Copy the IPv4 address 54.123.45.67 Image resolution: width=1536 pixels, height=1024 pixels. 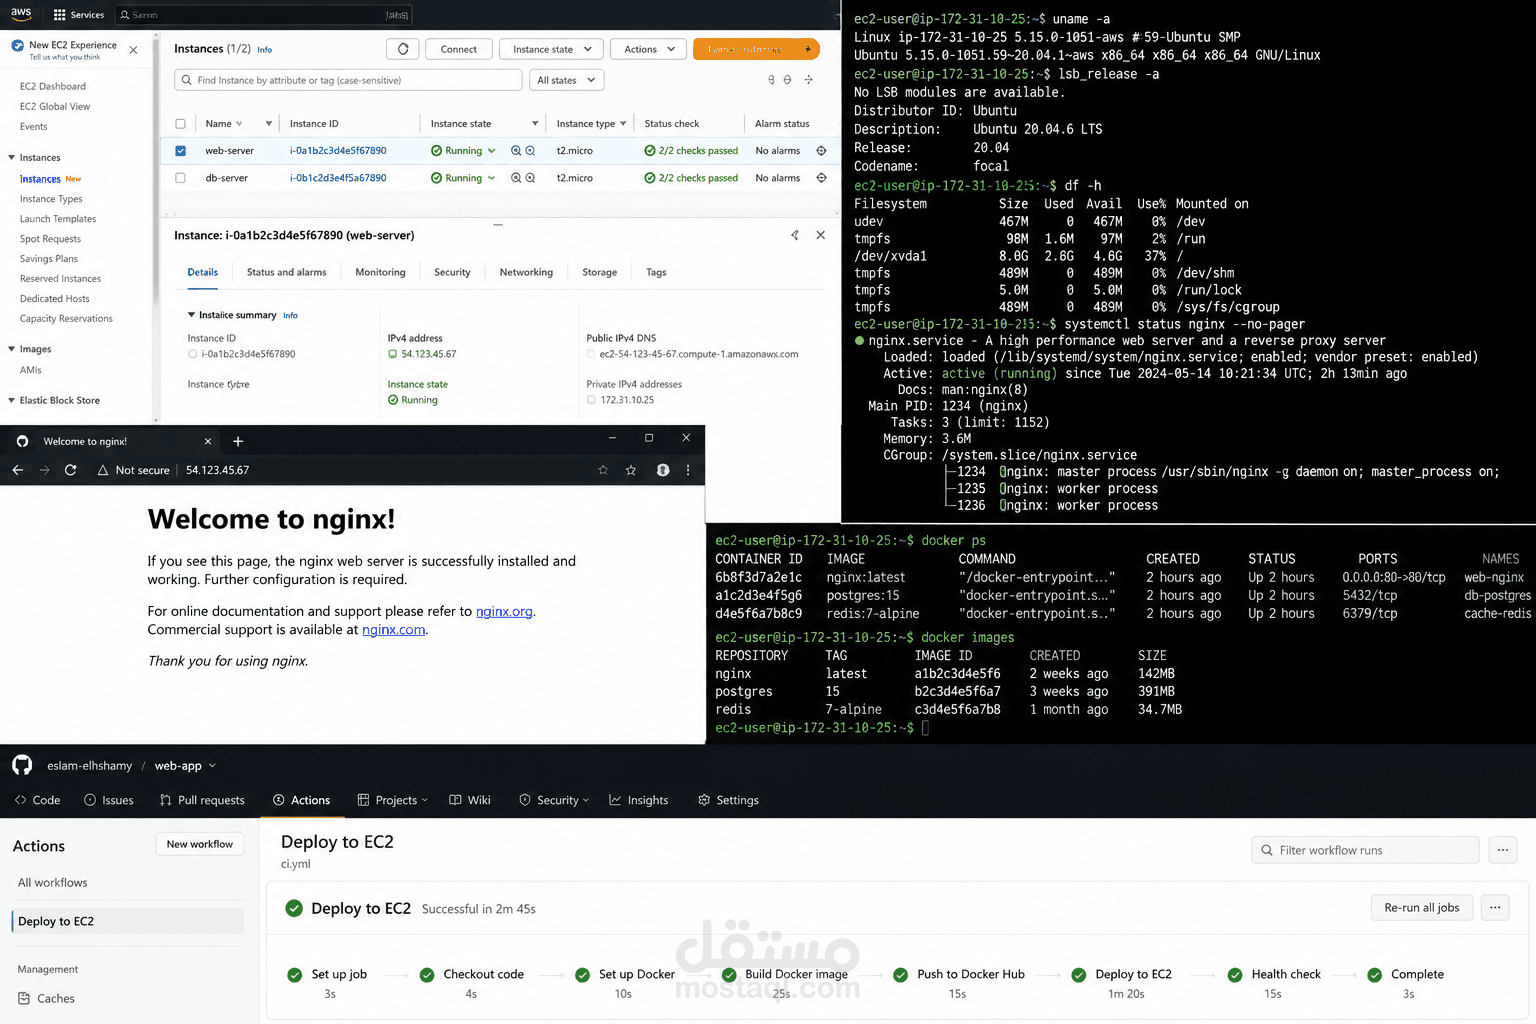click(392, 354)
